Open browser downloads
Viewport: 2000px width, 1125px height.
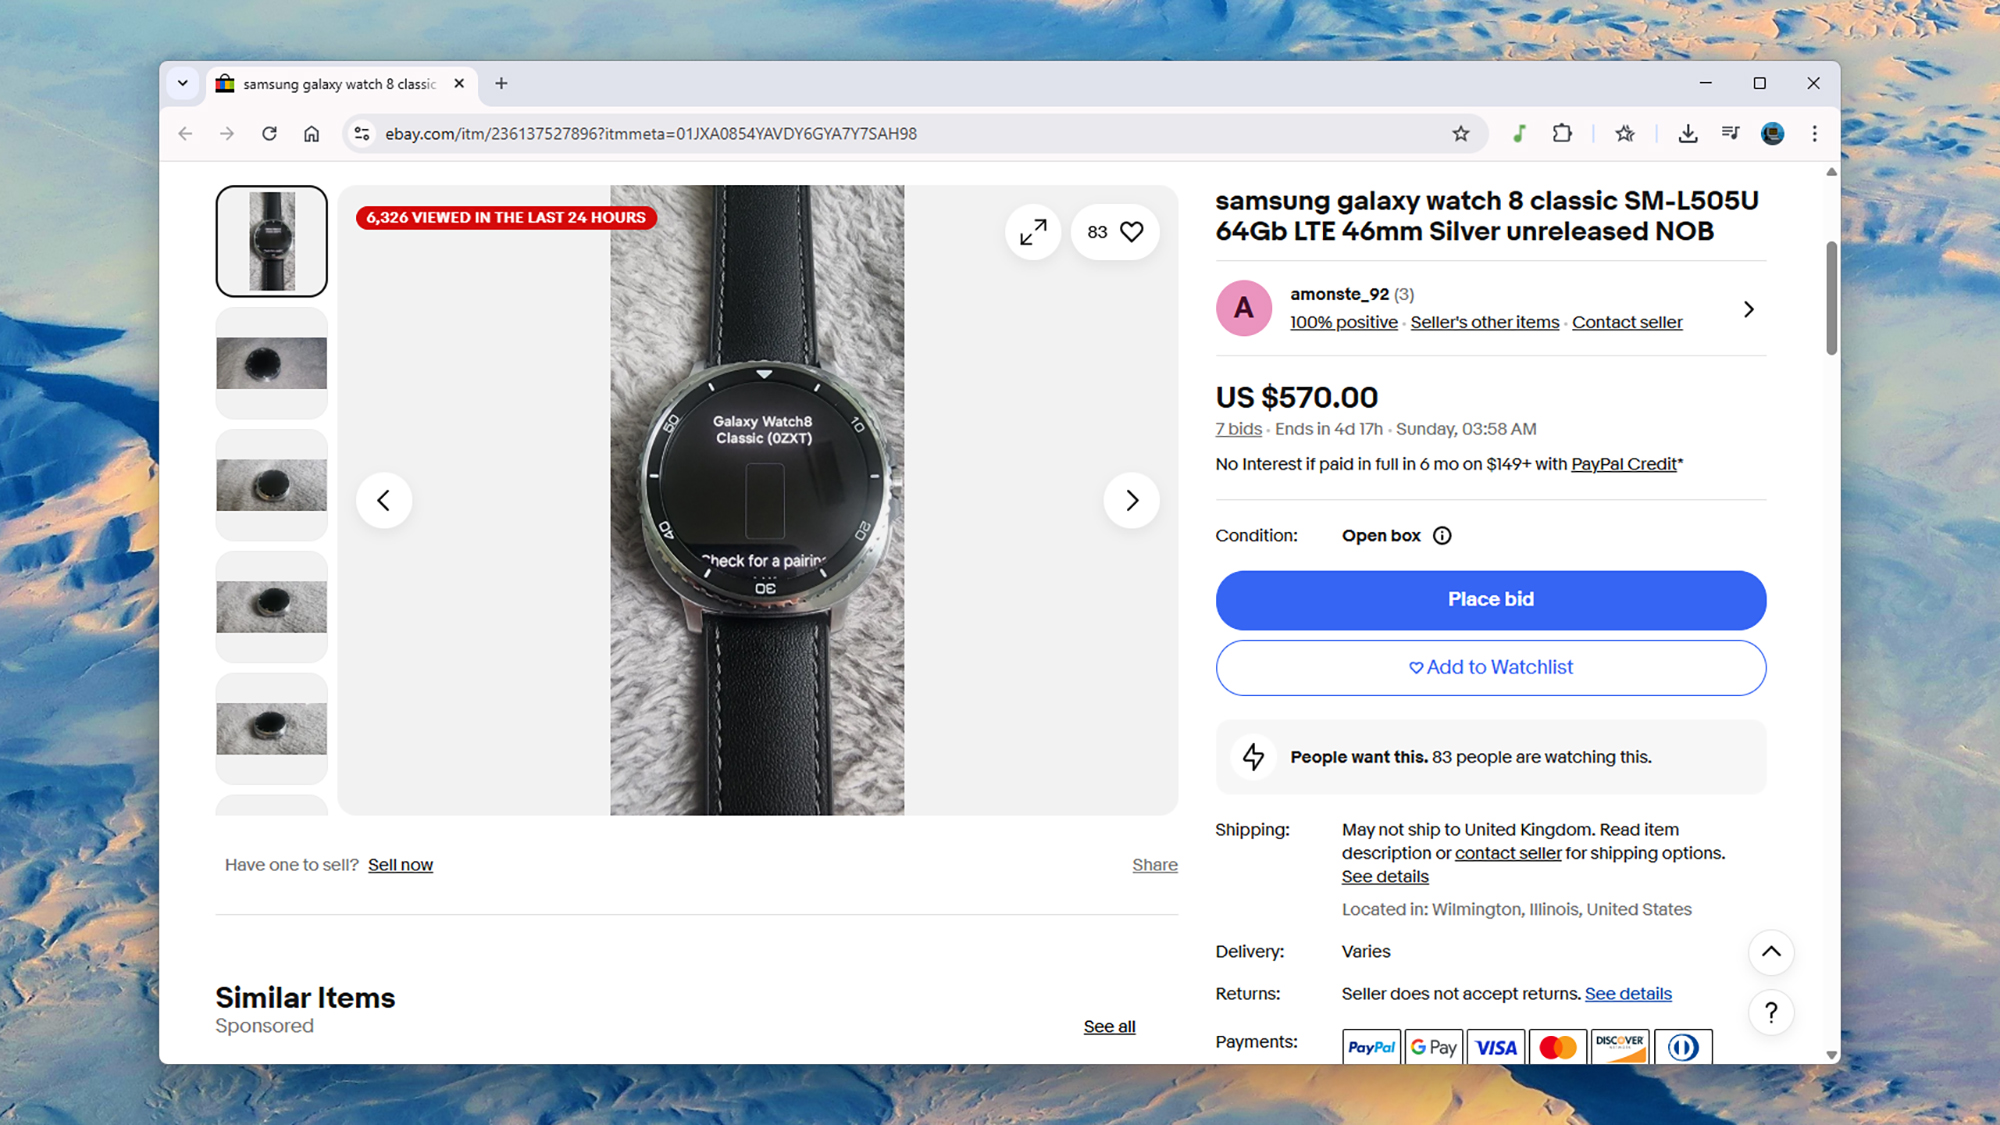1688,133
